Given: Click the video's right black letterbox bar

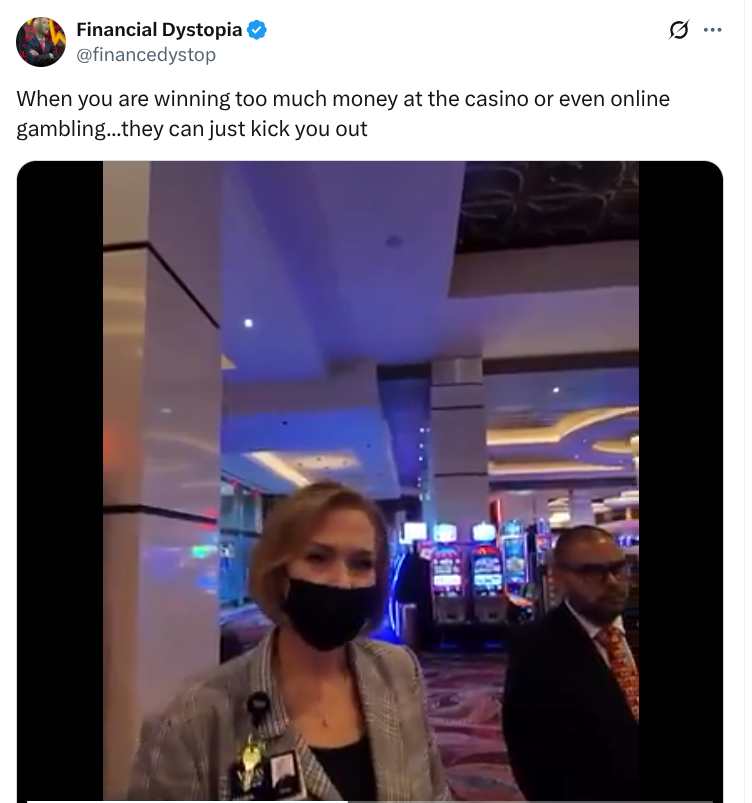Looking at the screenshot, I should 681,481.
